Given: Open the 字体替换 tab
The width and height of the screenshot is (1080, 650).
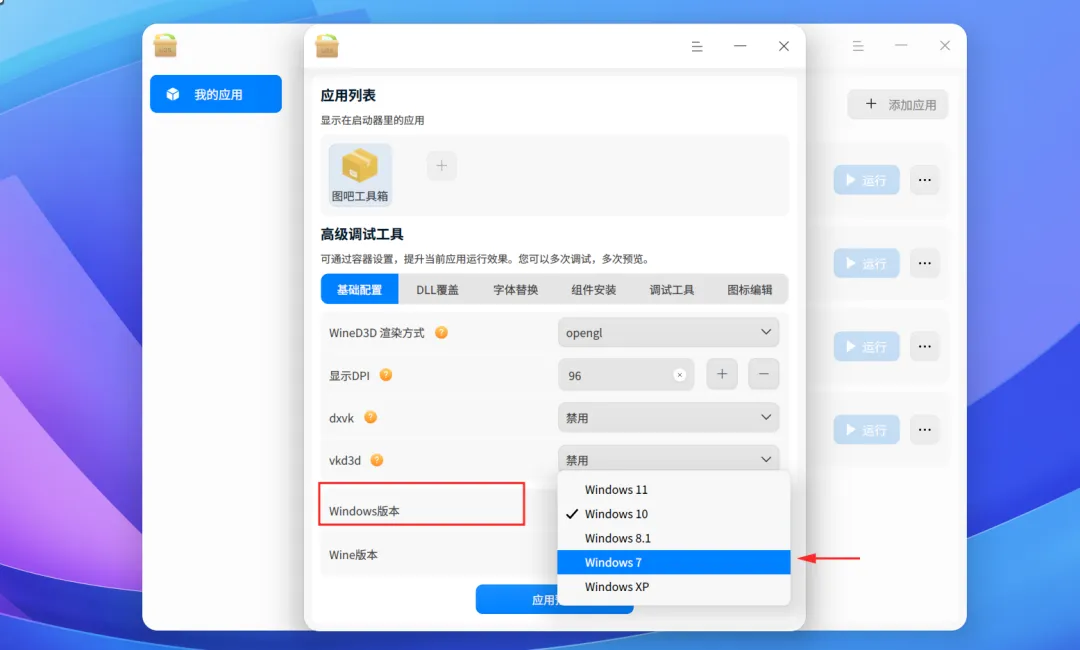Looking at the screenshot, I should 515,290.
